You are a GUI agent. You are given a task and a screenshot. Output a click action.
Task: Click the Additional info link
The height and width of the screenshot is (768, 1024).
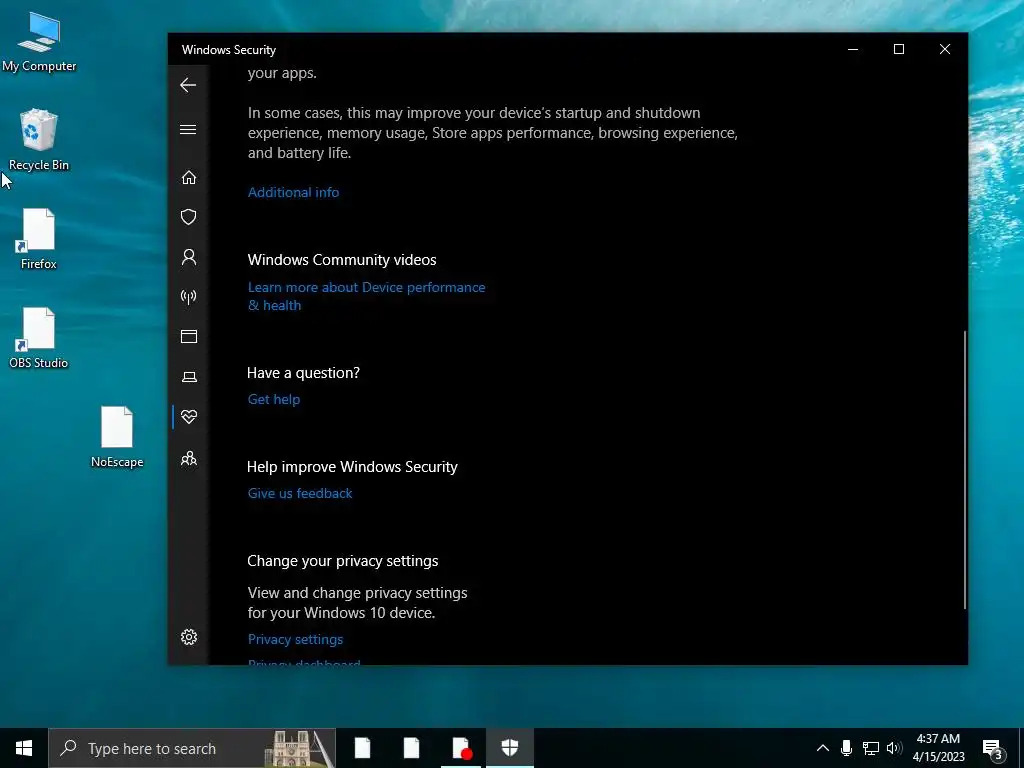[x=293, y=192]
